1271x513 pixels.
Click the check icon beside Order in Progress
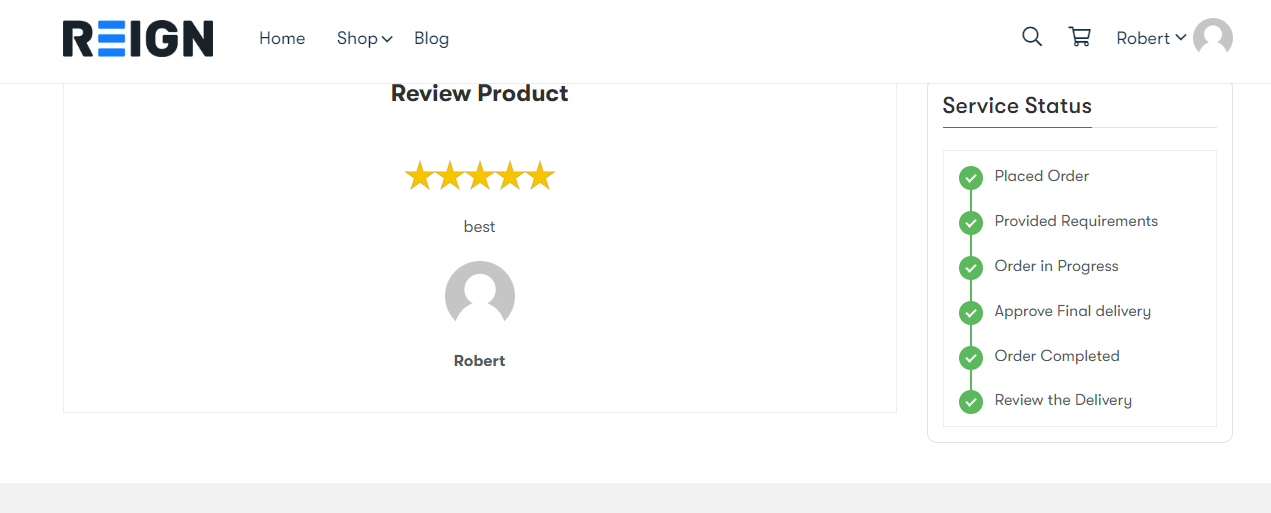(x=971, y=268)
